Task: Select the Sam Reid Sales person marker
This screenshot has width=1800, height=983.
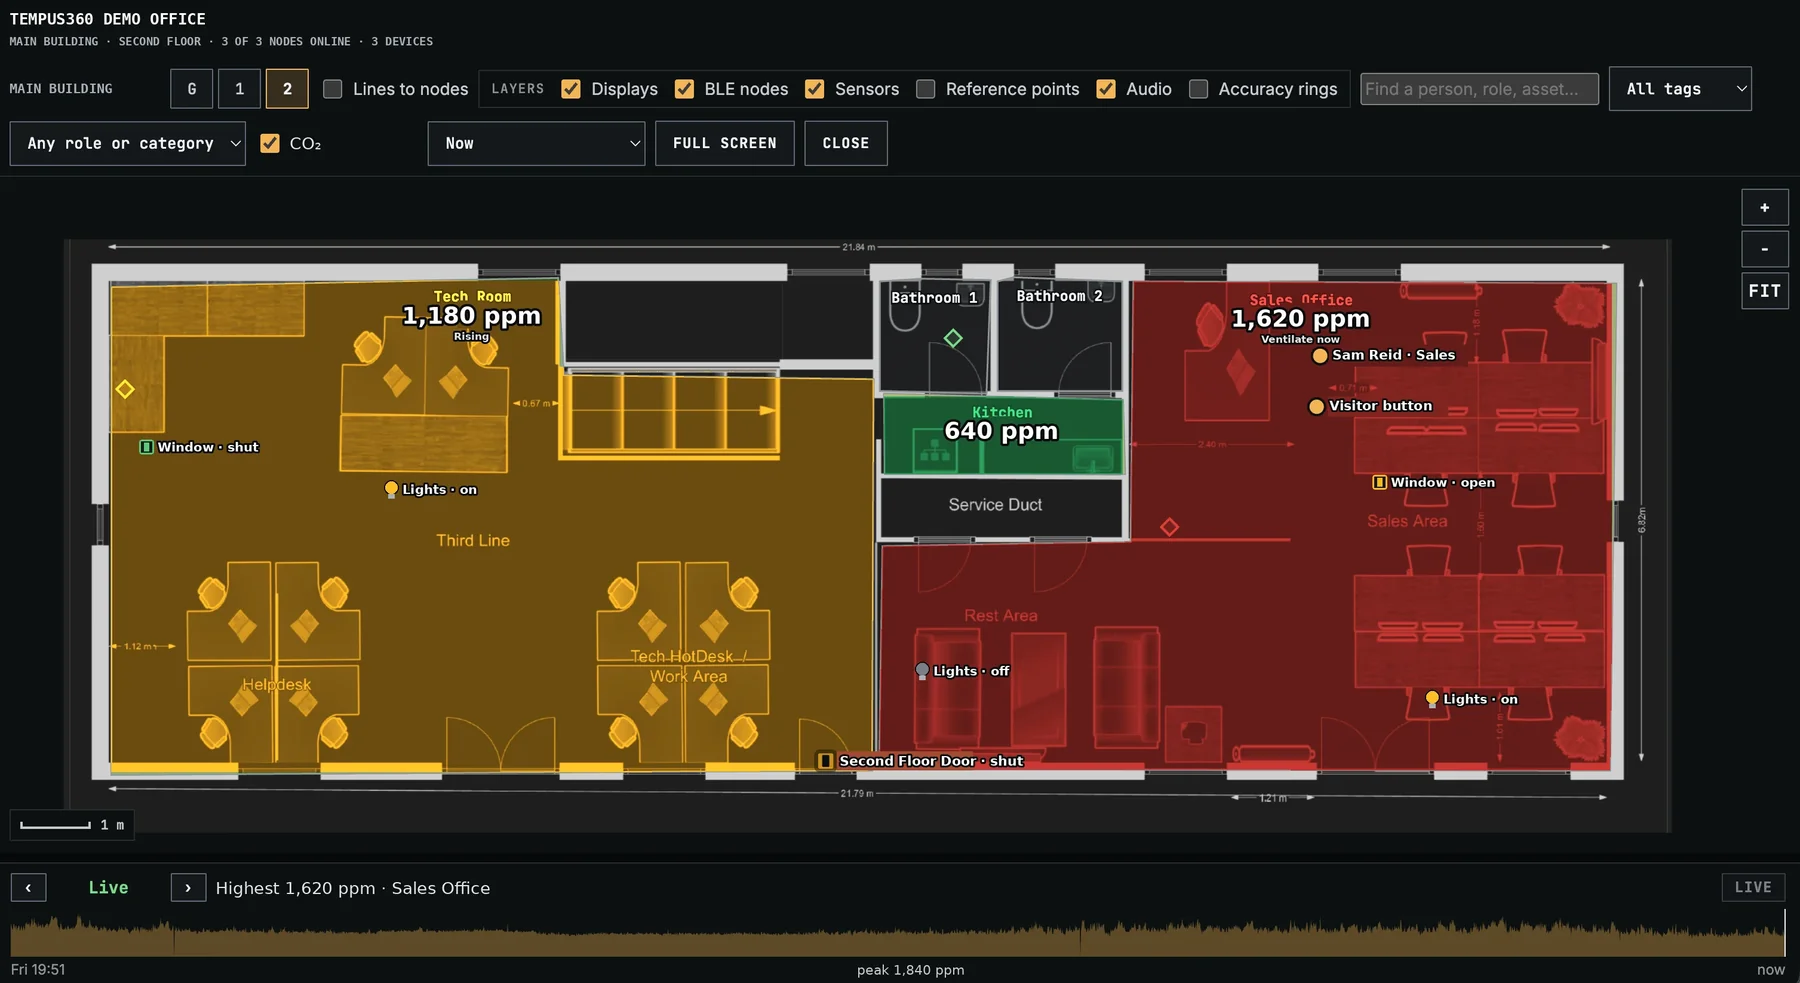Action: pyautogui.click(x=1320, y=355)
